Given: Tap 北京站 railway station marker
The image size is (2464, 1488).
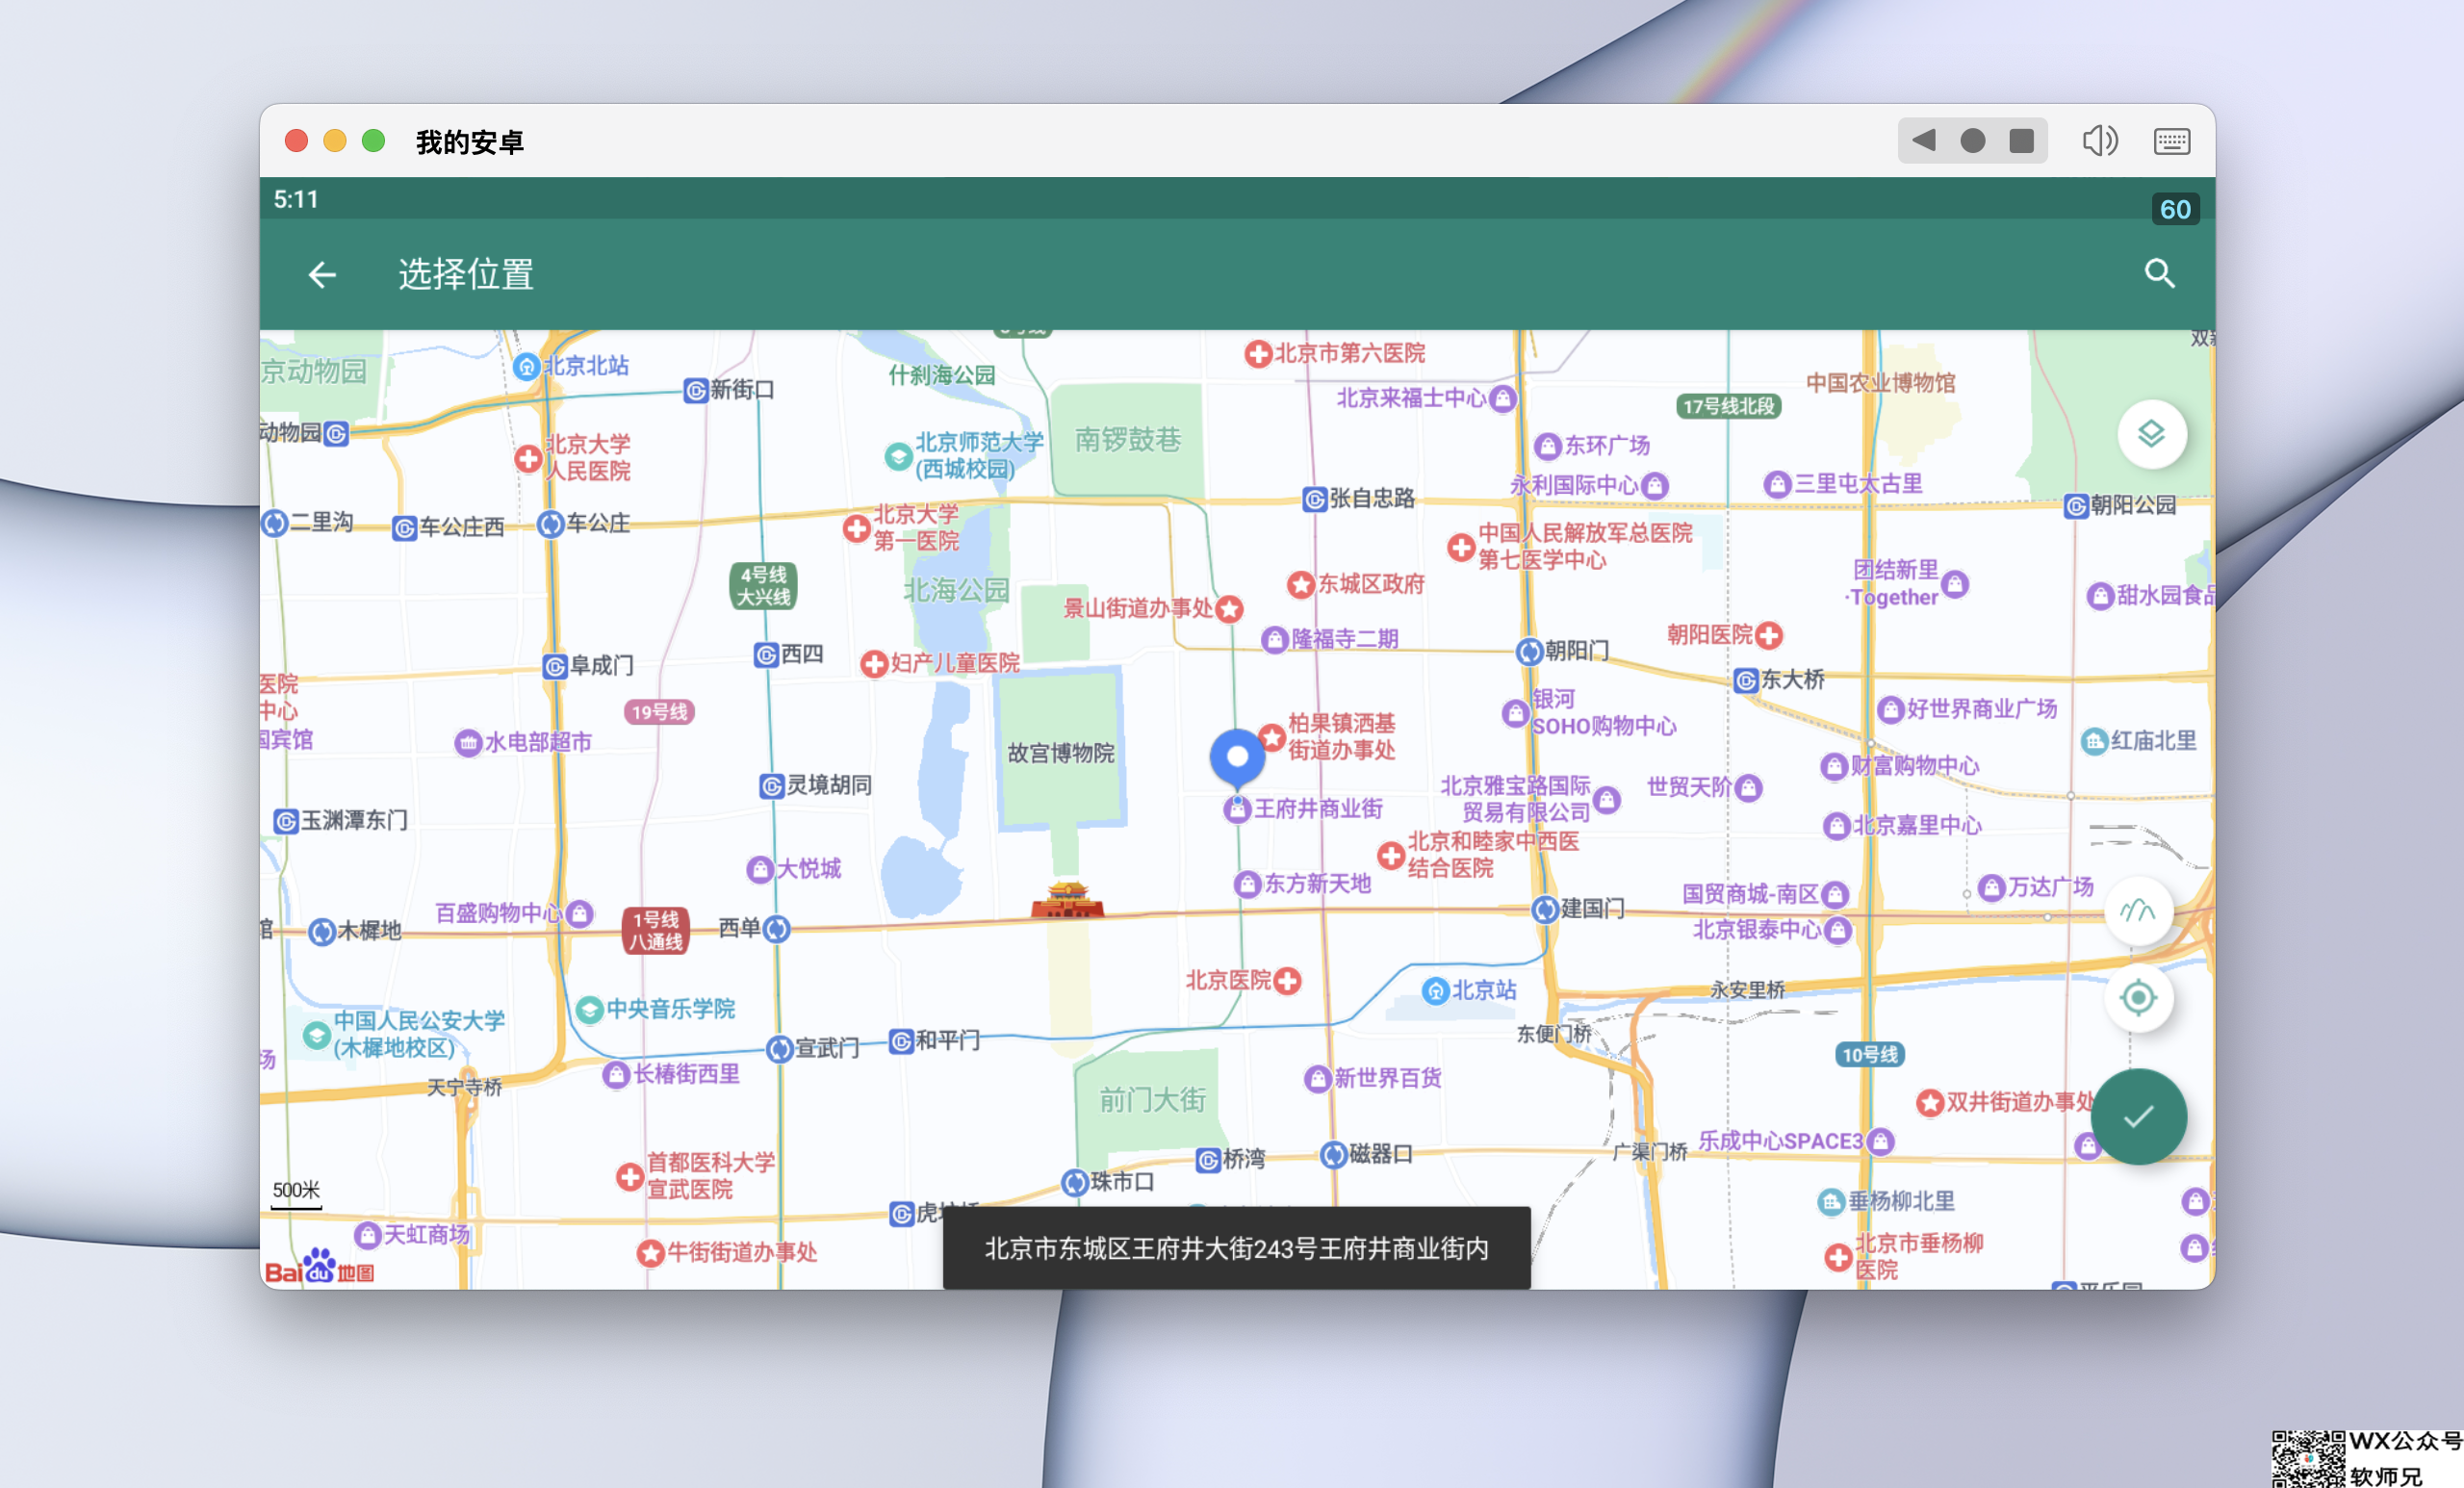Looking at the screenshot, I should click(1435, 990).
